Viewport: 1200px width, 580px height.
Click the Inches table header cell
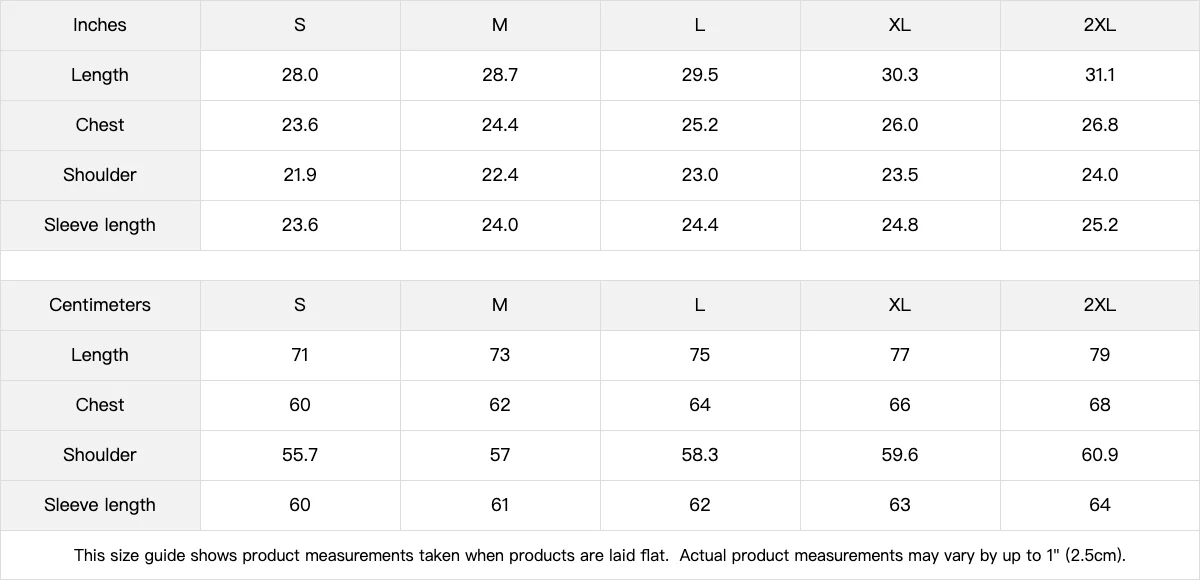(100, 25)
